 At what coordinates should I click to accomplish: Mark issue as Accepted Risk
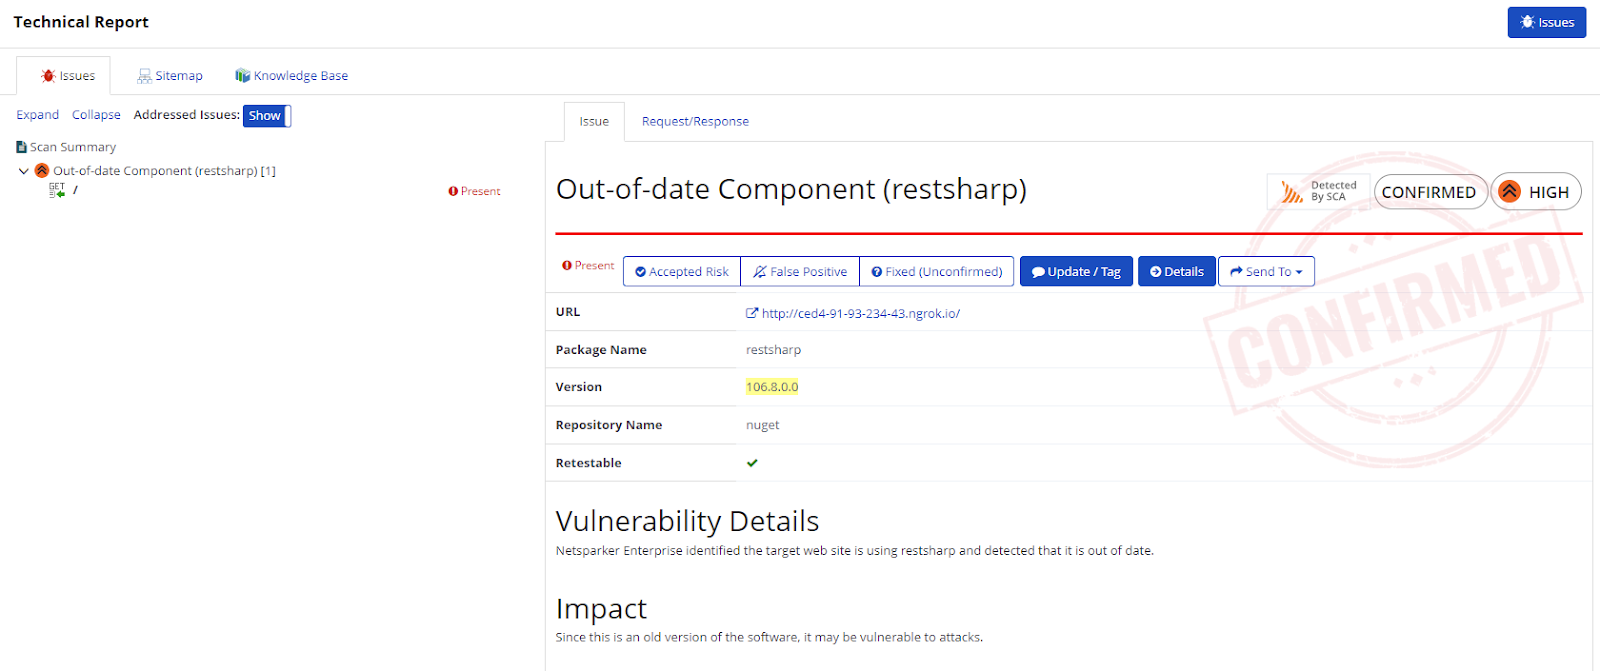tap(682, 272)
